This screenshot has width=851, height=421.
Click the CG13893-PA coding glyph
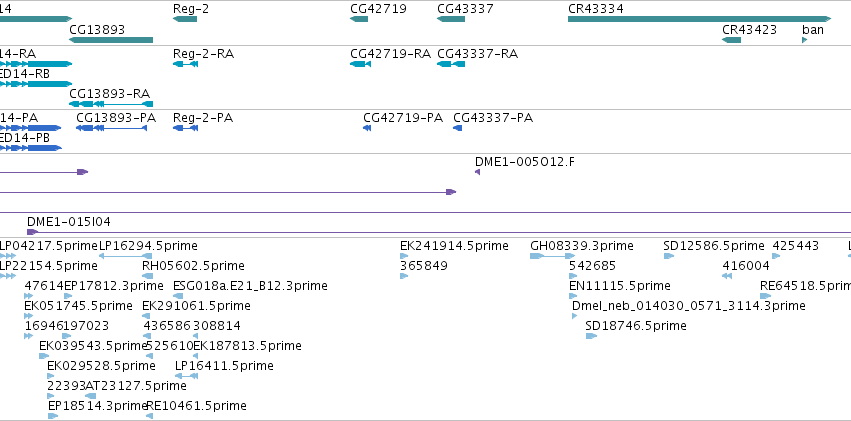112,127
